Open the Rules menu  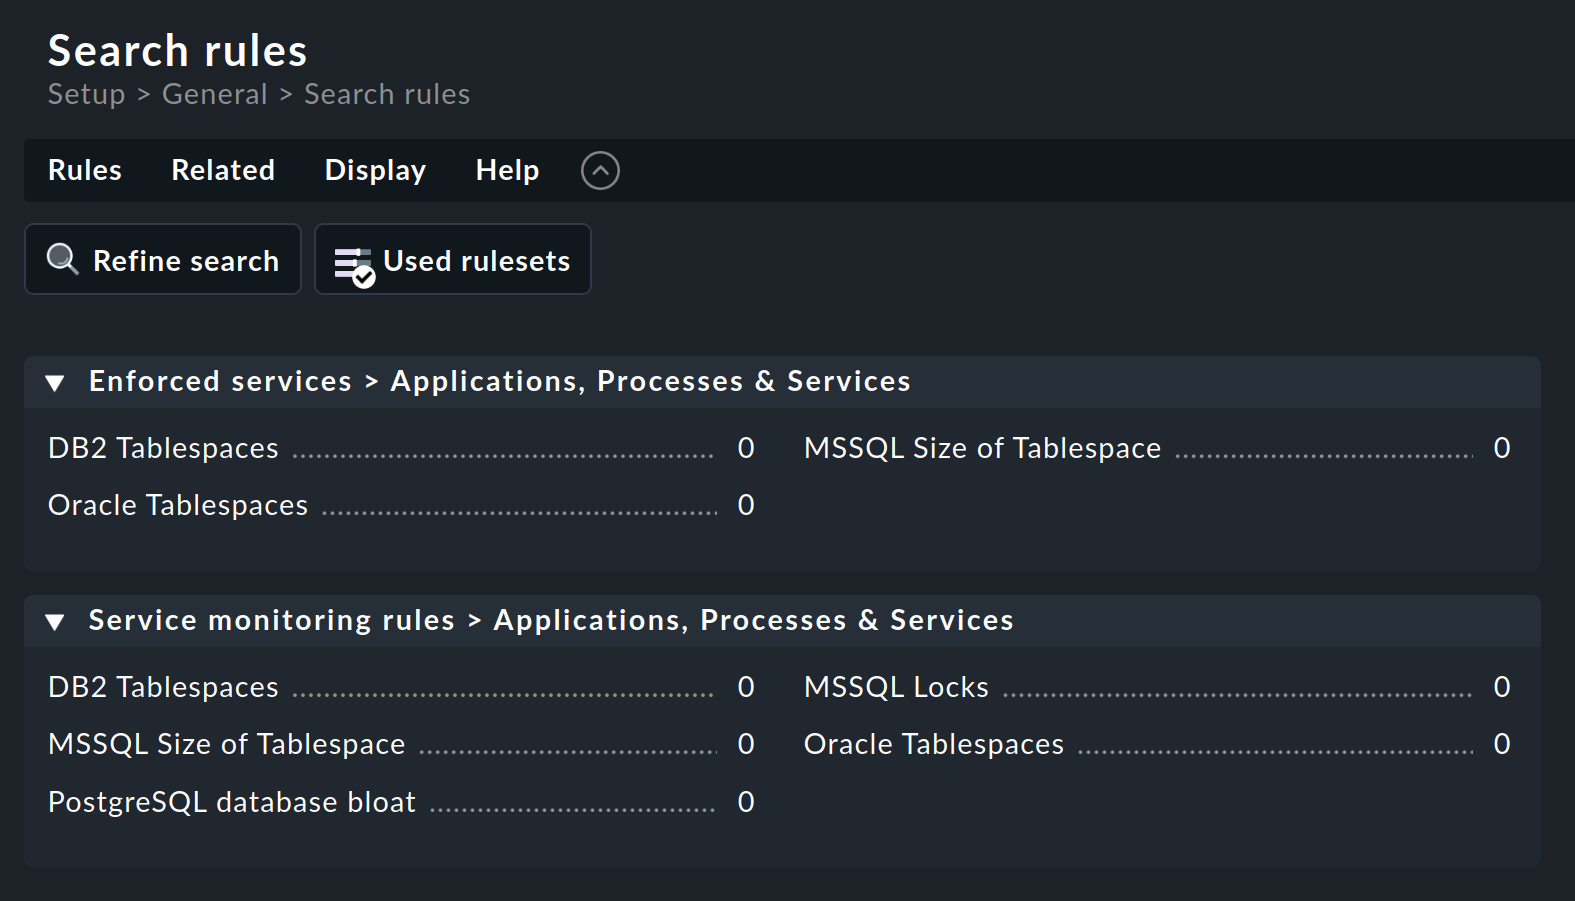tap(85, 171)
